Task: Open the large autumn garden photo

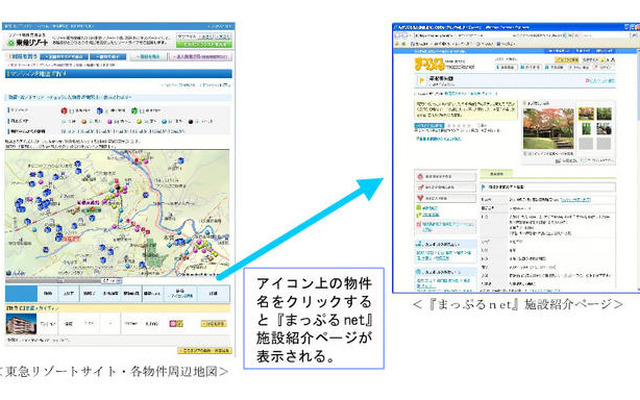Action: coord(548,129)
